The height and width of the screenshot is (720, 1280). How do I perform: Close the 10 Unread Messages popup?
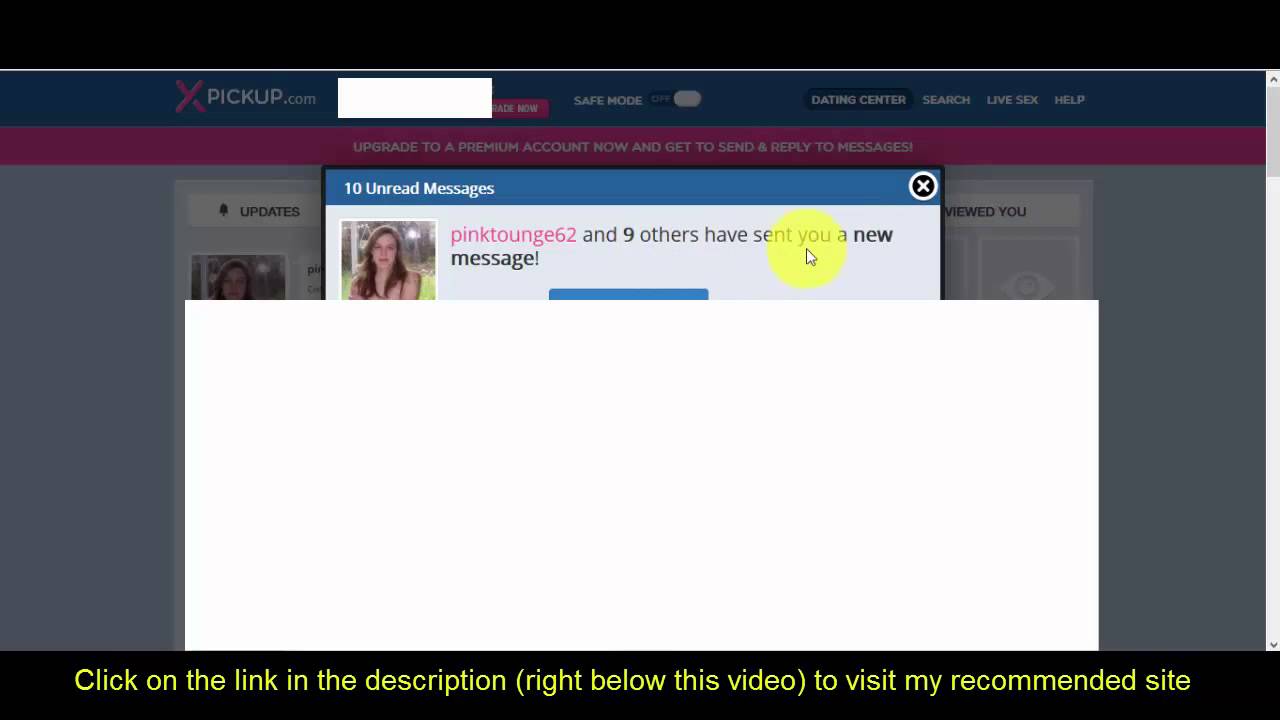pos(923,187)
